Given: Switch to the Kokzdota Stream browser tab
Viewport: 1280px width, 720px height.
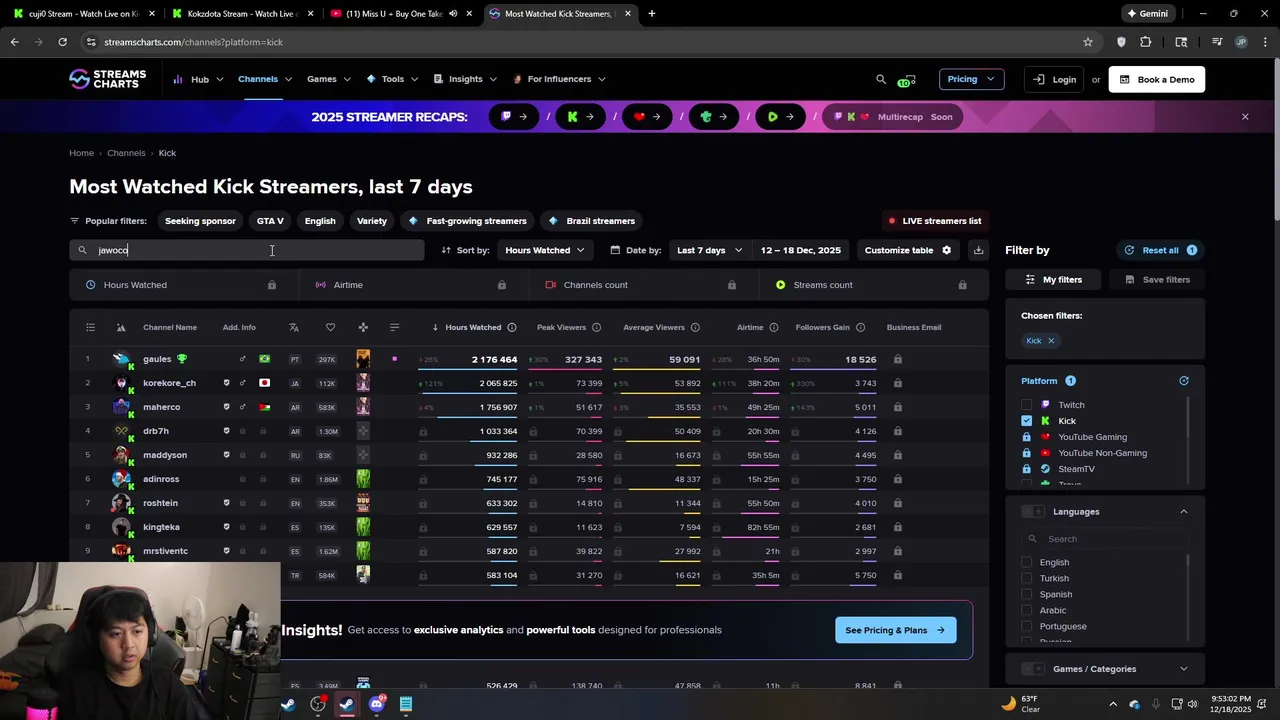Looking at the screenshot, I should point(242,14).
